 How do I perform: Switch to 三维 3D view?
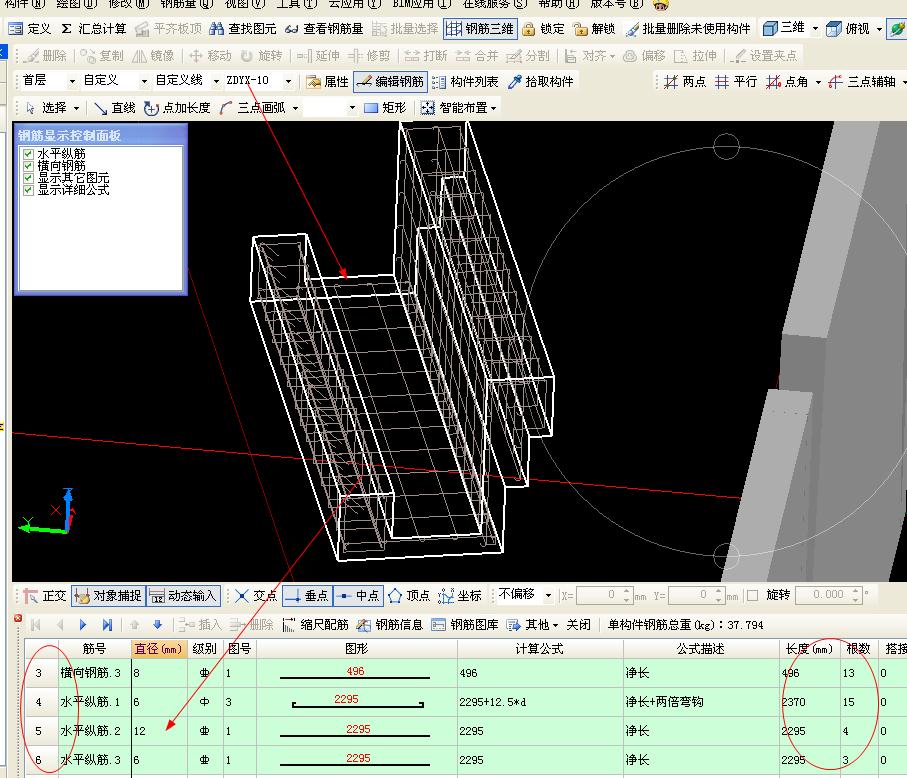tap(784, 28)
